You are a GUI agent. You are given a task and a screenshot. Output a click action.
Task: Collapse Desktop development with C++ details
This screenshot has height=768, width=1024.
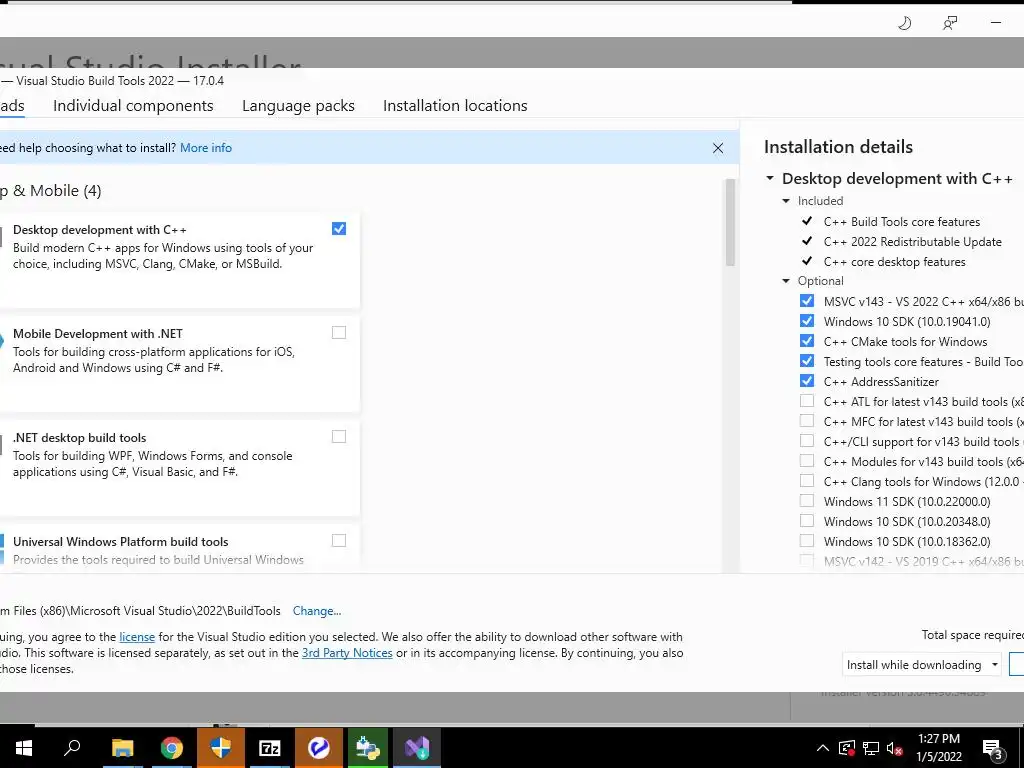(x=770, y=178)
